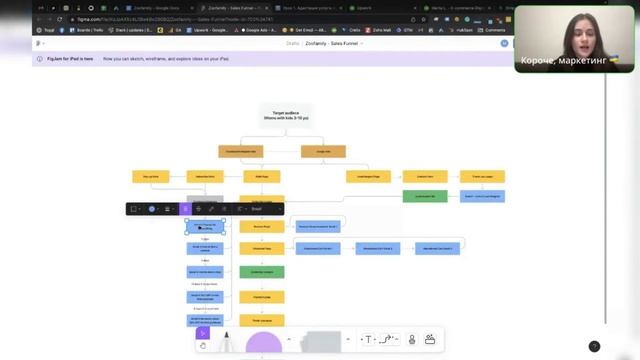Choose the purple circle Shapes tool
The width and height of the screenshot is (640, 360).
[264, 342]
